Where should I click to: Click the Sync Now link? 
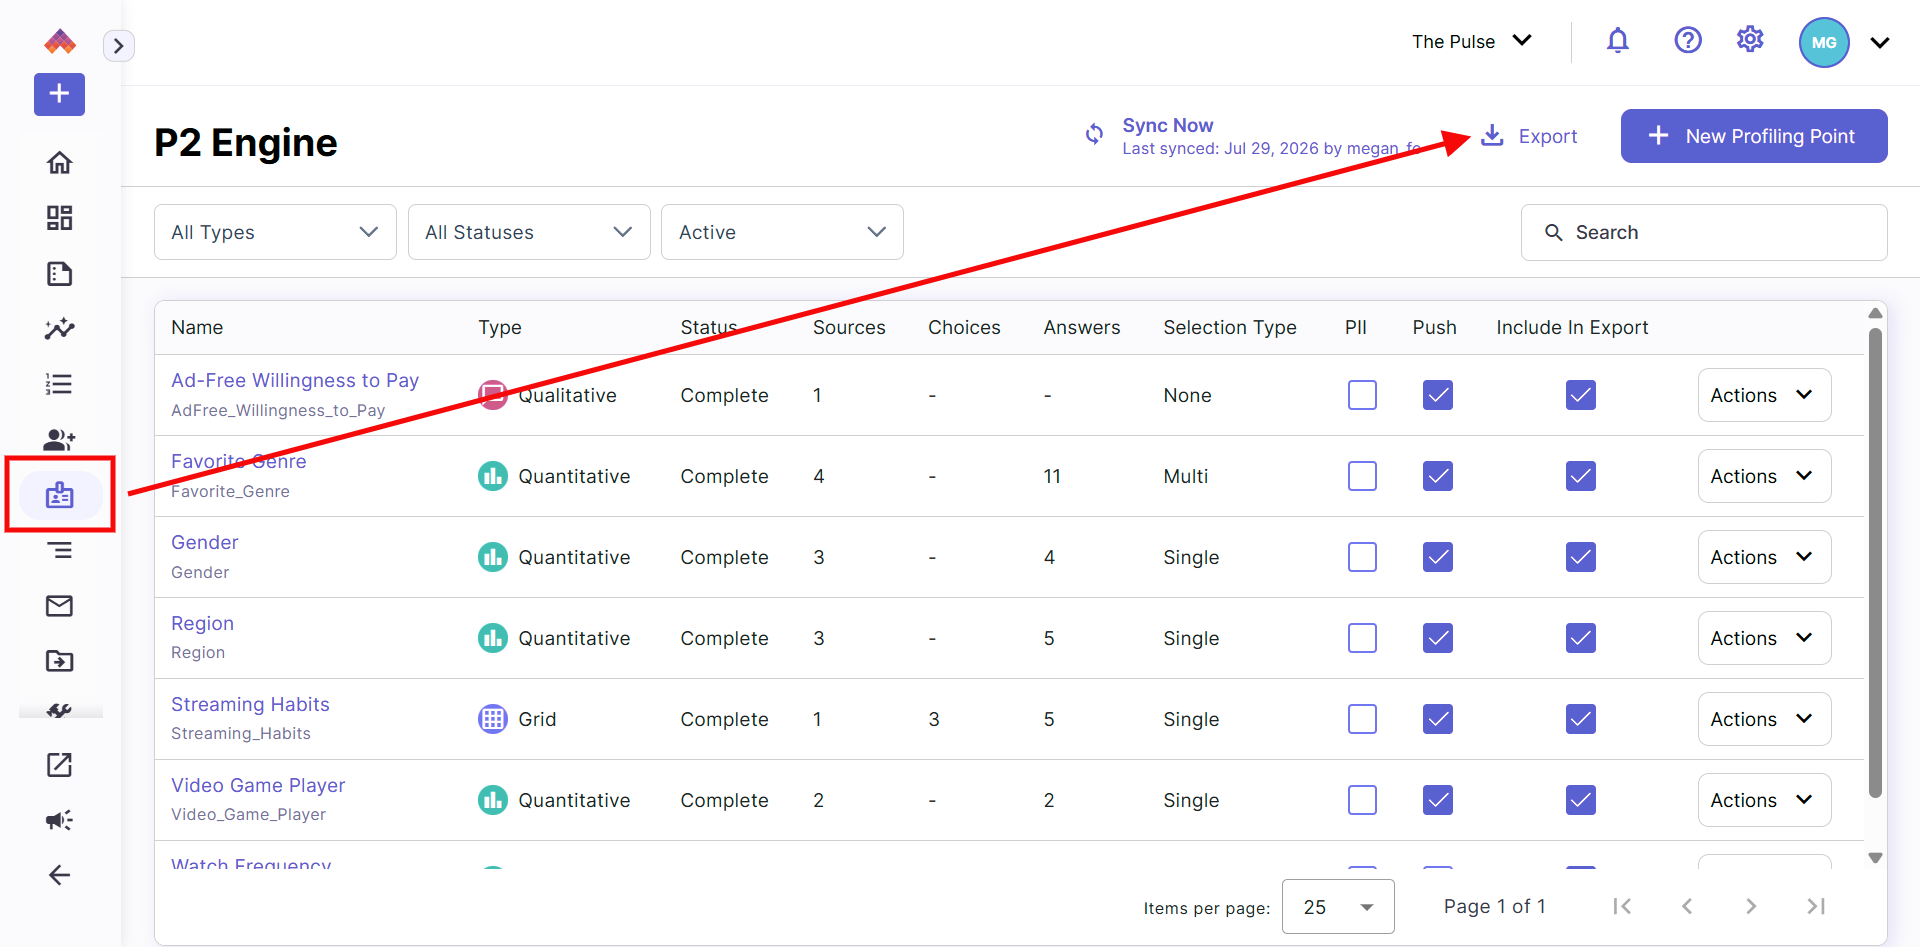click(x=1168, y=125)
